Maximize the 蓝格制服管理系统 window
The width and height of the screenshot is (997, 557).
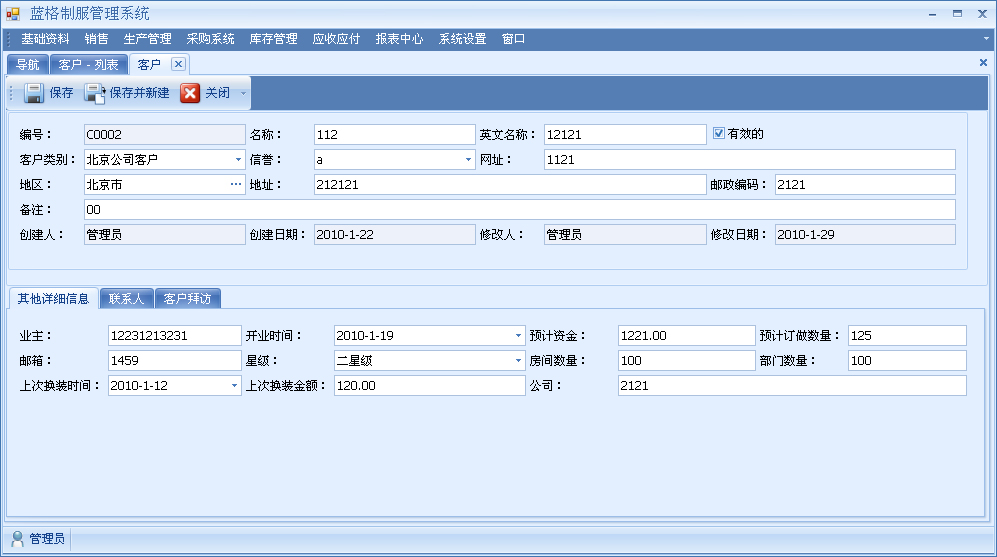(957, 13)
